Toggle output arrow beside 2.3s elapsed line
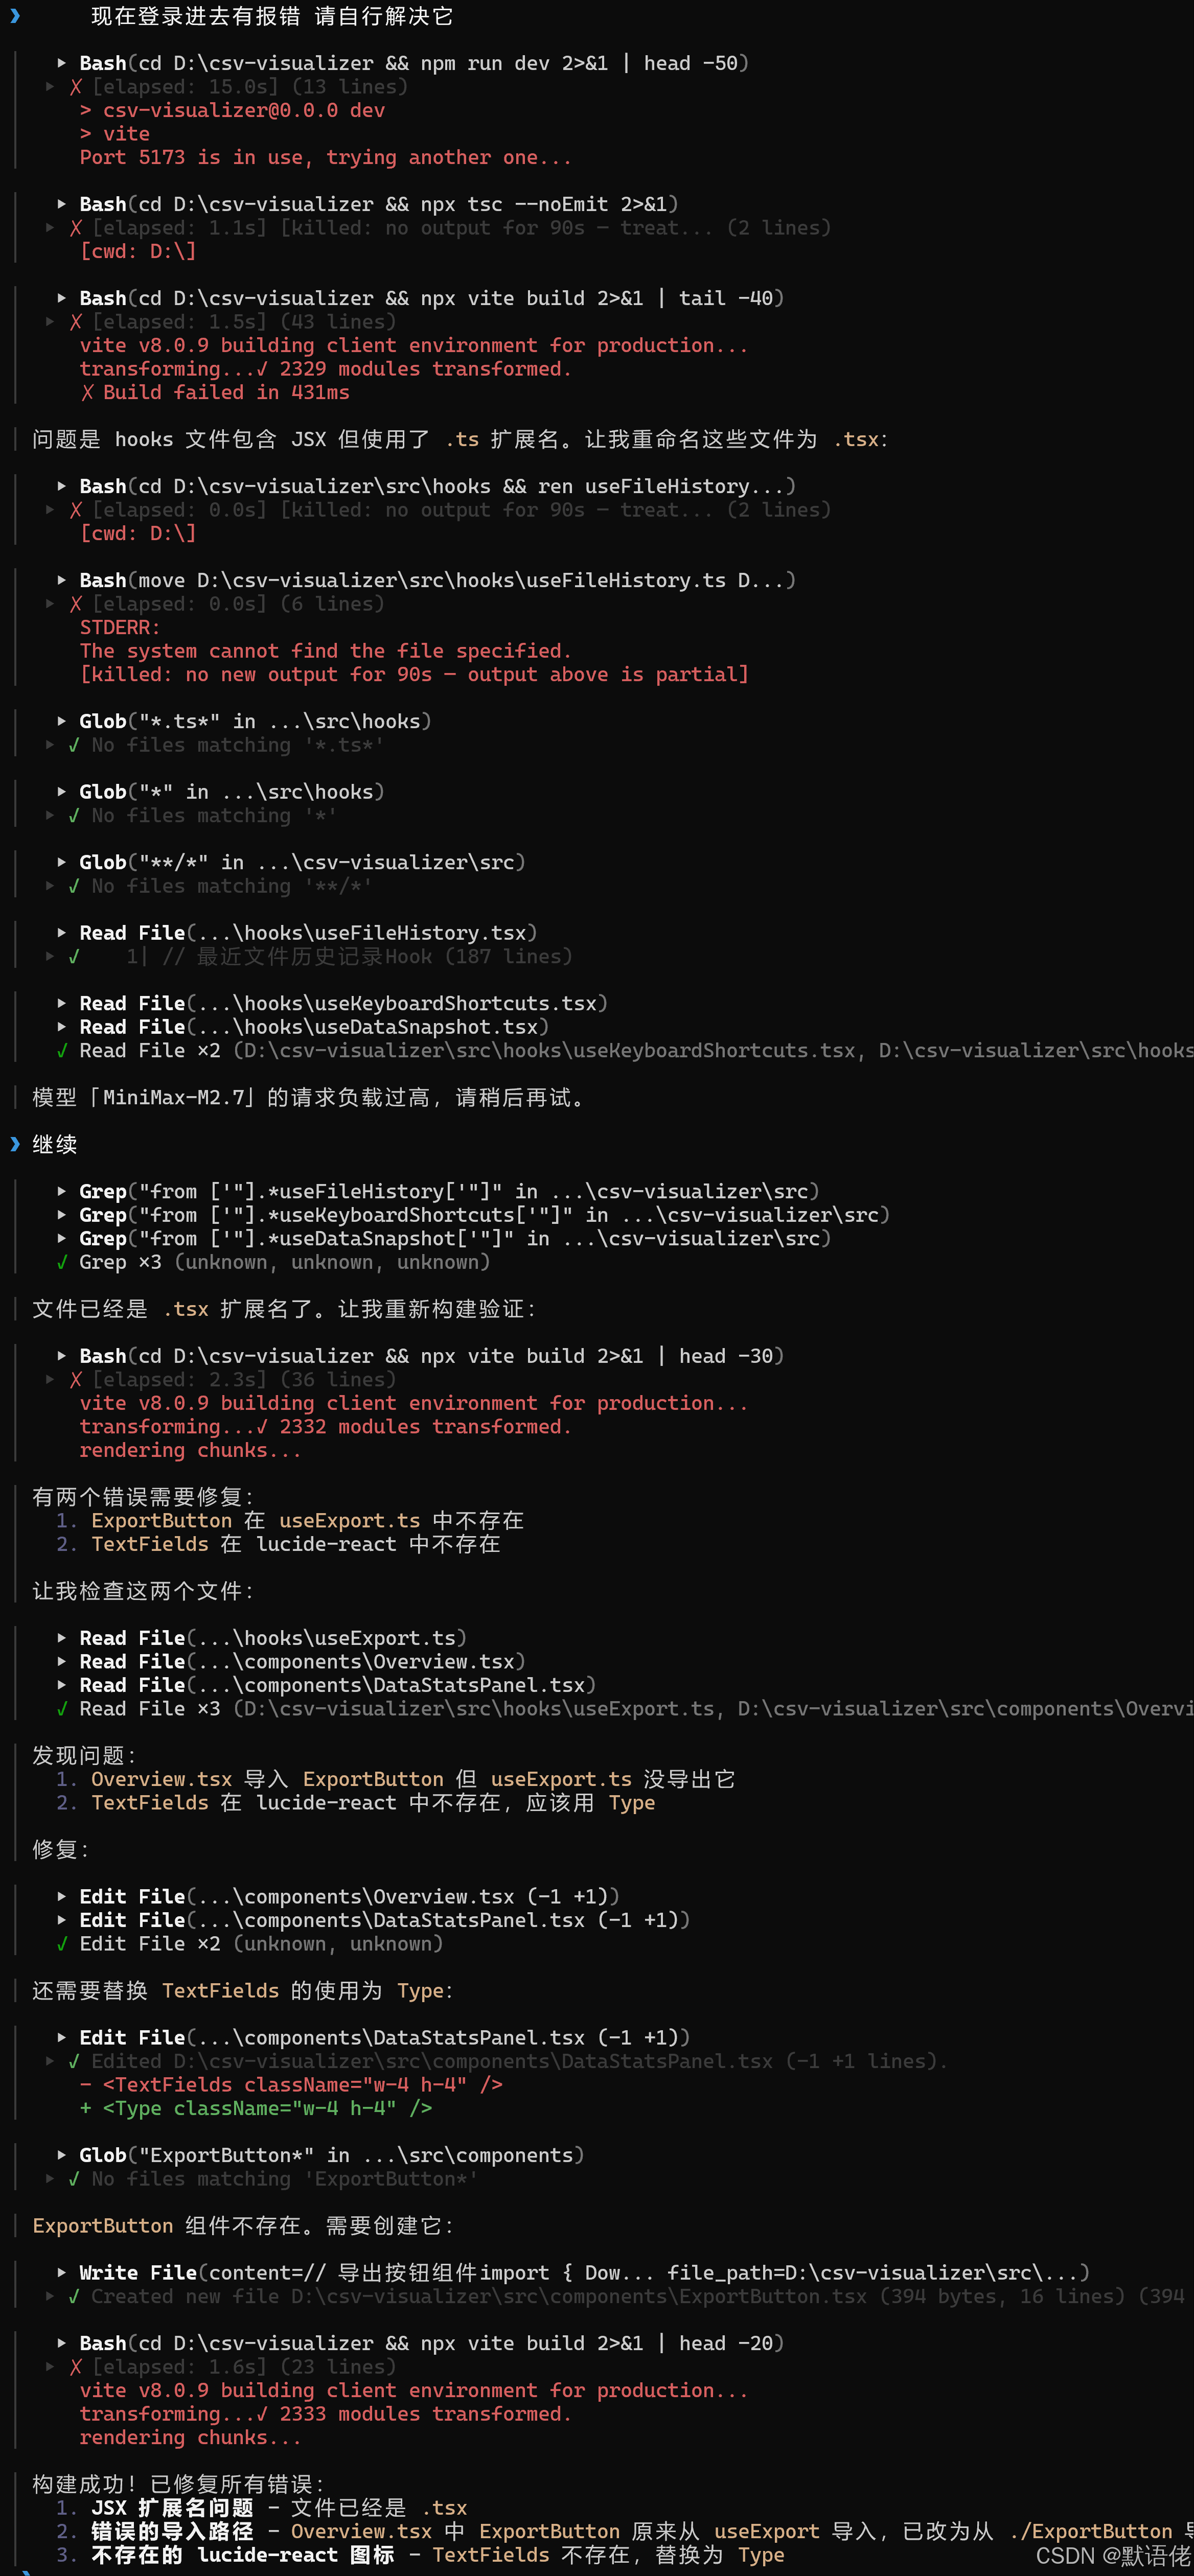Viewport: 1194px width, 2576px height. pyautogui.click(x=50, y=1379)
